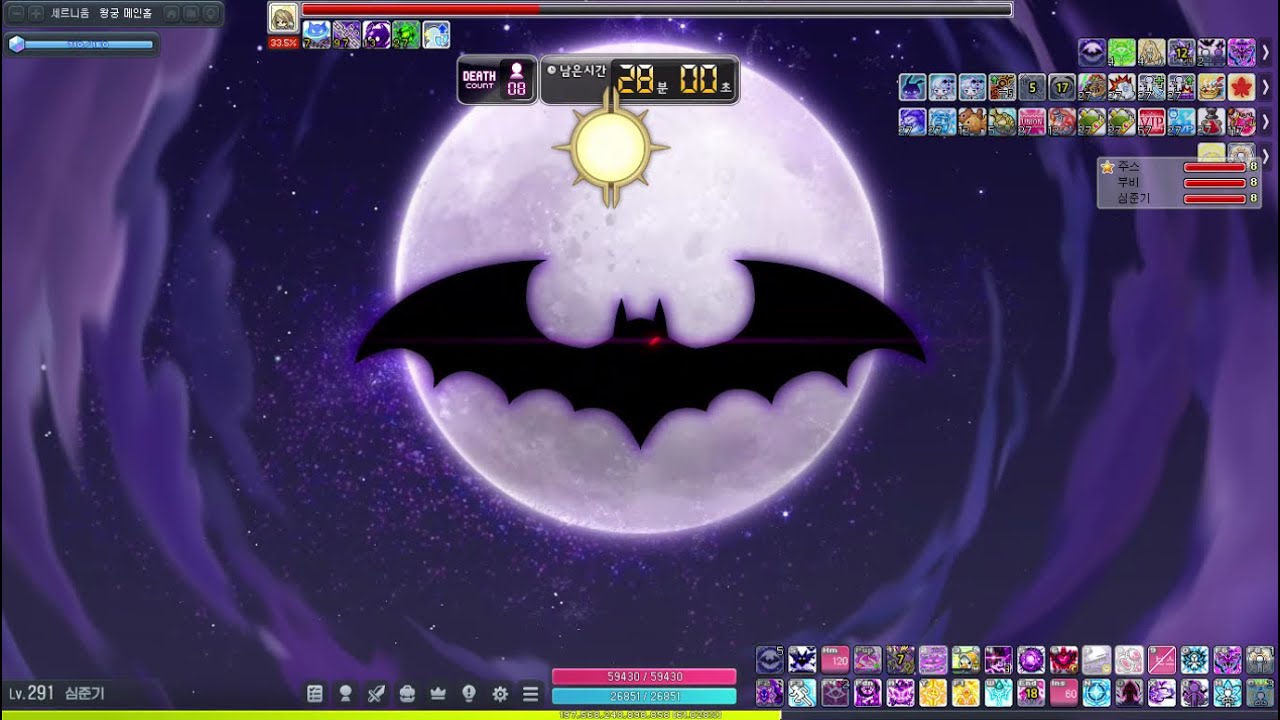The width and height of the screenshot is (1280, 720).
Task: Open the event list icon in bottom menu
Action: click(x=314, y=693)
